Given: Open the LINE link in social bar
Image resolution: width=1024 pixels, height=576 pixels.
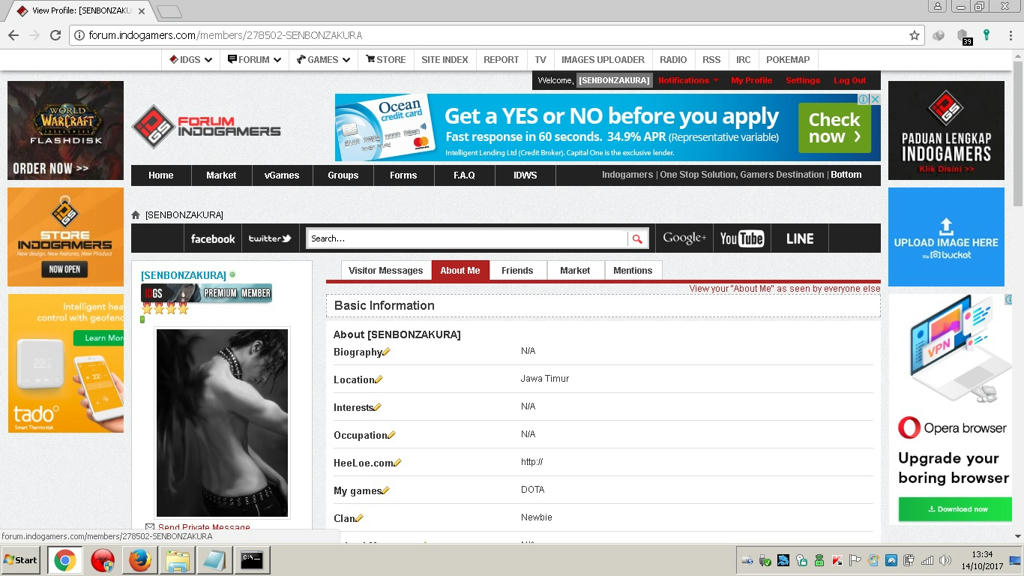Looking at the screenshot, I should 800,239.
